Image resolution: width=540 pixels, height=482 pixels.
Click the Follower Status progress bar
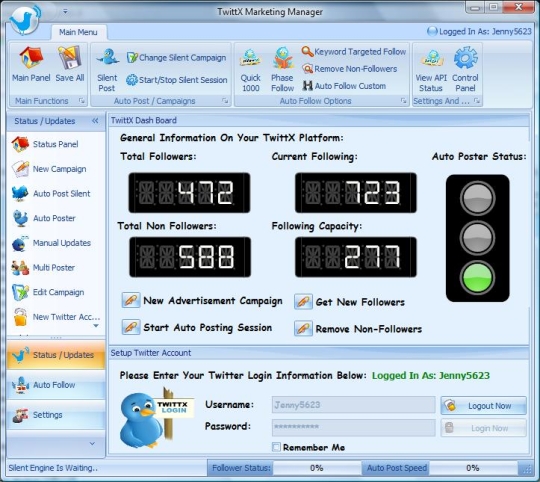tap(316, 468)
